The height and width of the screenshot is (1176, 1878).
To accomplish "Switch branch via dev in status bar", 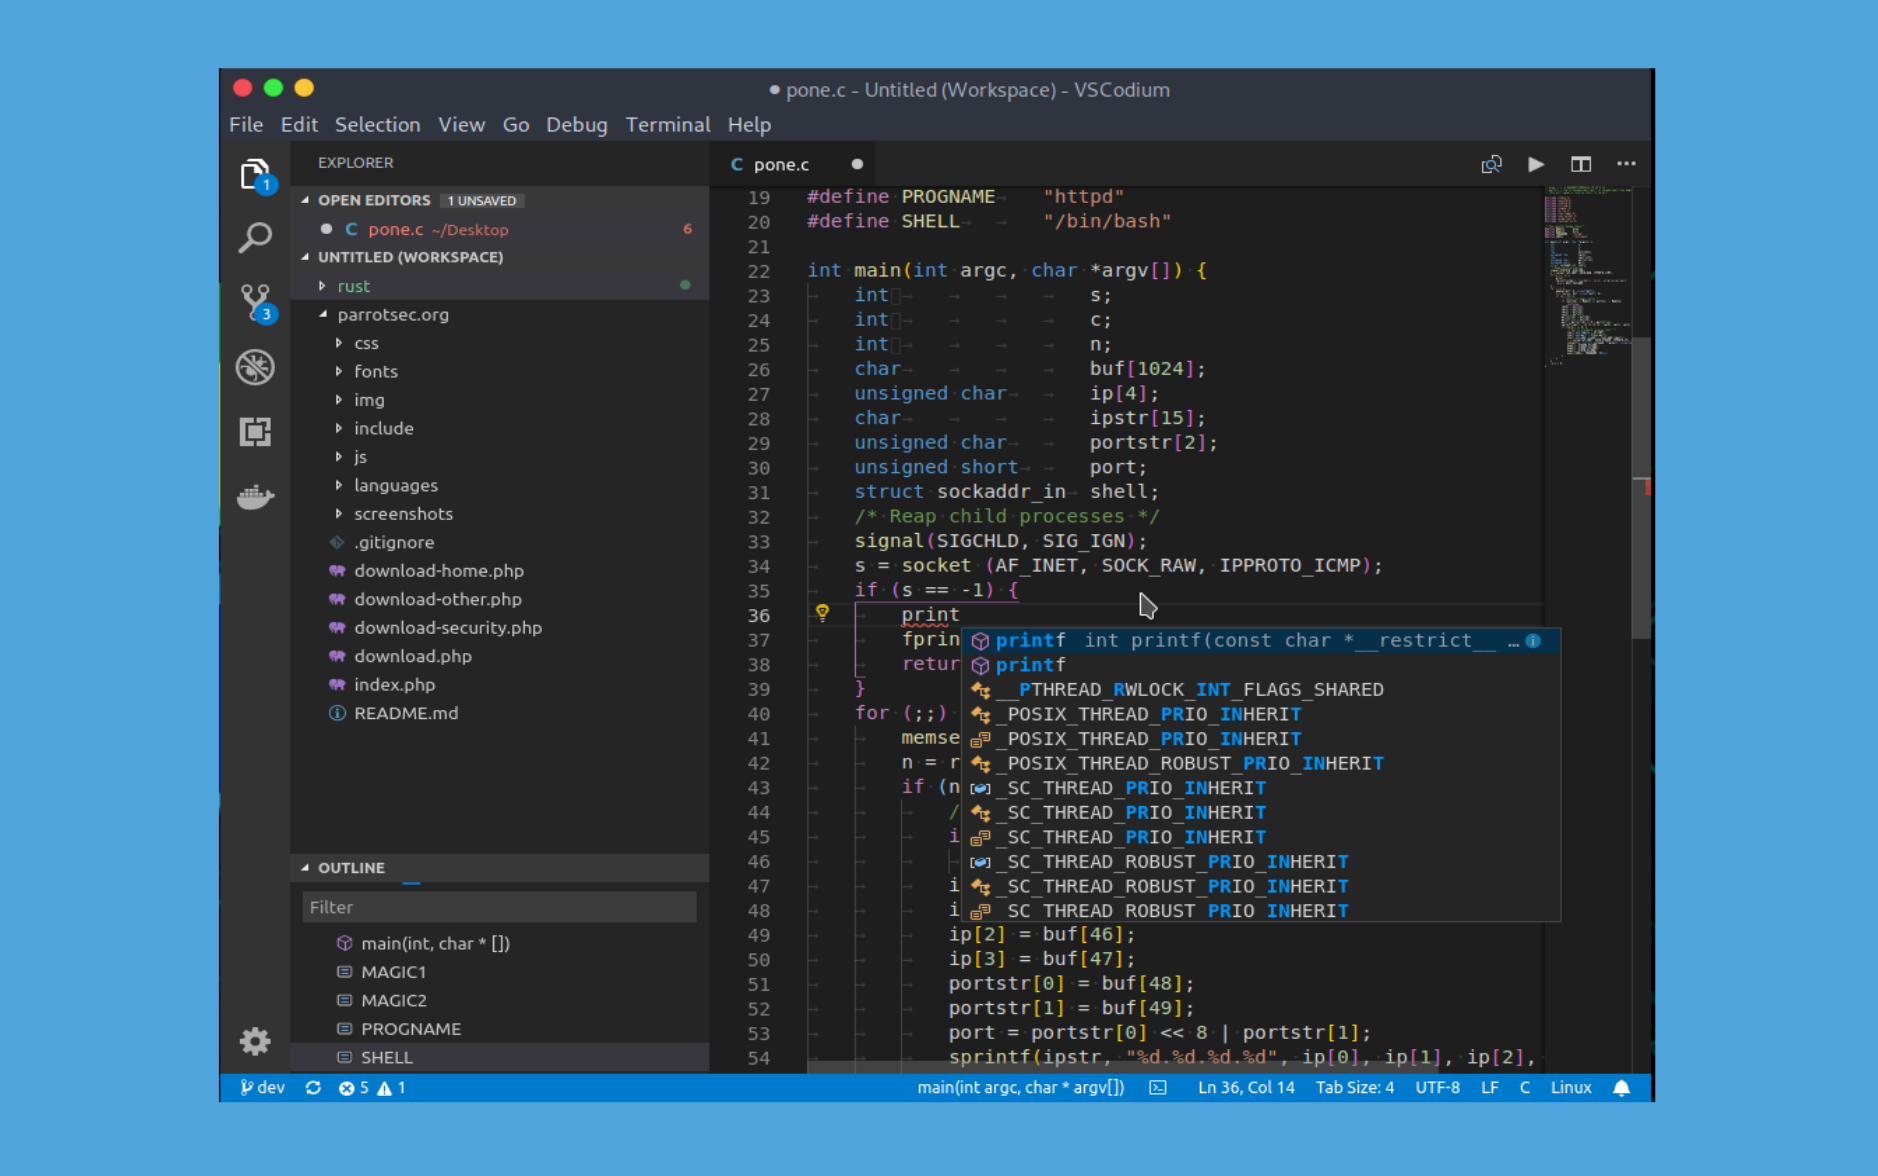I will pyautogui.click(x=262, y=1087).
